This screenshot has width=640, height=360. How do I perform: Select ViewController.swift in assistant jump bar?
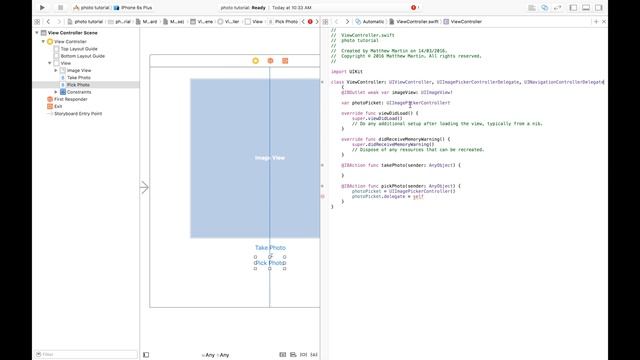[414, 22]
